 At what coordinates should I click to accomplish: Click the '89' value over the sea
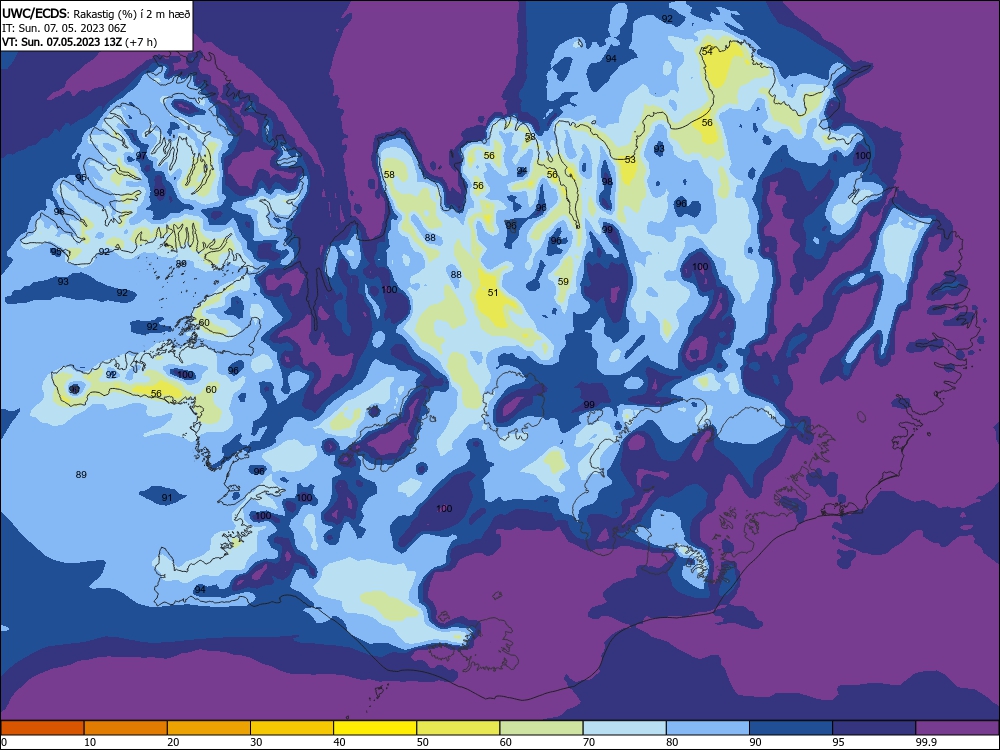pos(81,474)
